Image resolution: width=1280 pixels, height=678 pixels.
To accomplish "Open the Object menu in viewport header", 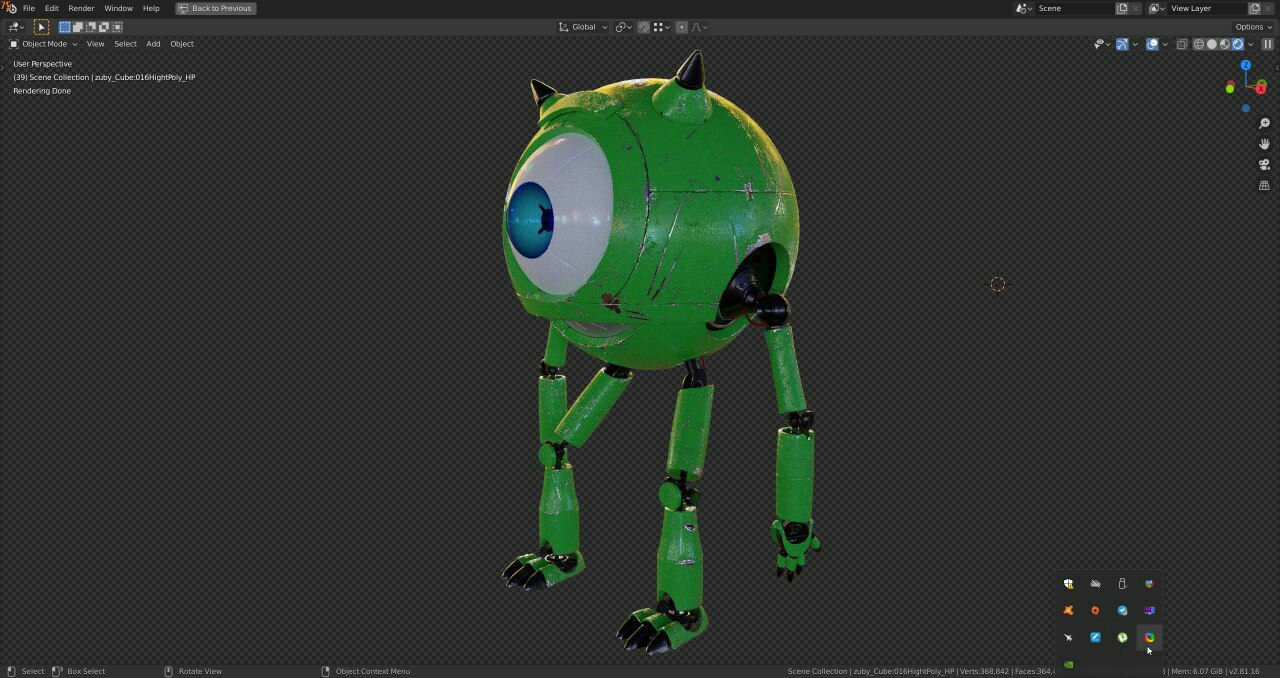I will (182, 44).
